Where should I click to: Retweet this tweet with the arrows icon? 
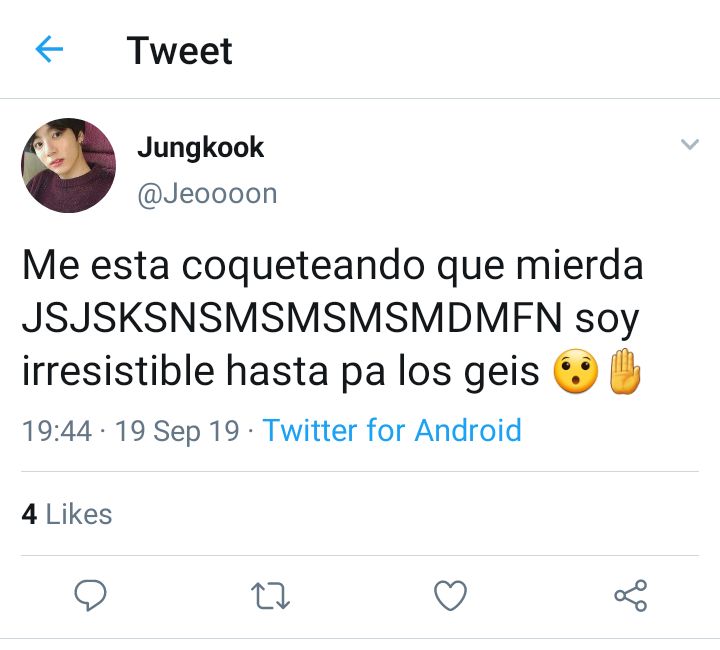tap(270, 595)
